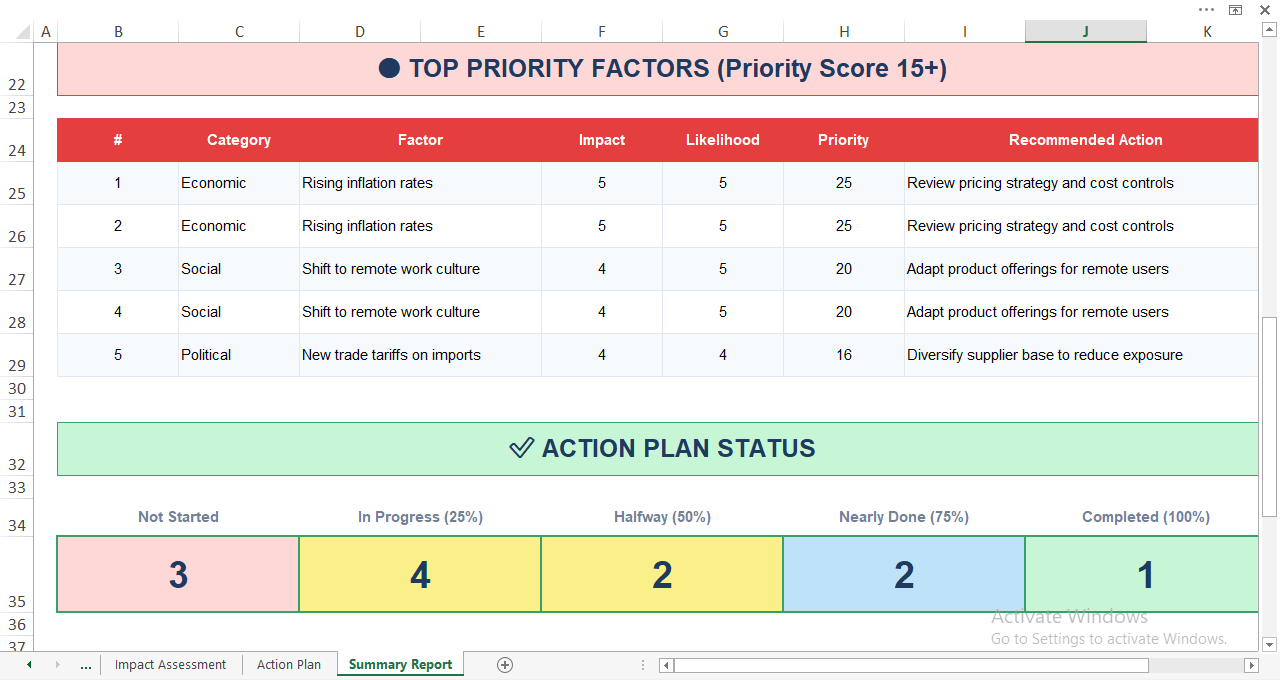Screen dimensions: 1280x680
Task: Click the horizontal scrollbar left arrow
Action: pyautogui.click(x=666, y=665)
